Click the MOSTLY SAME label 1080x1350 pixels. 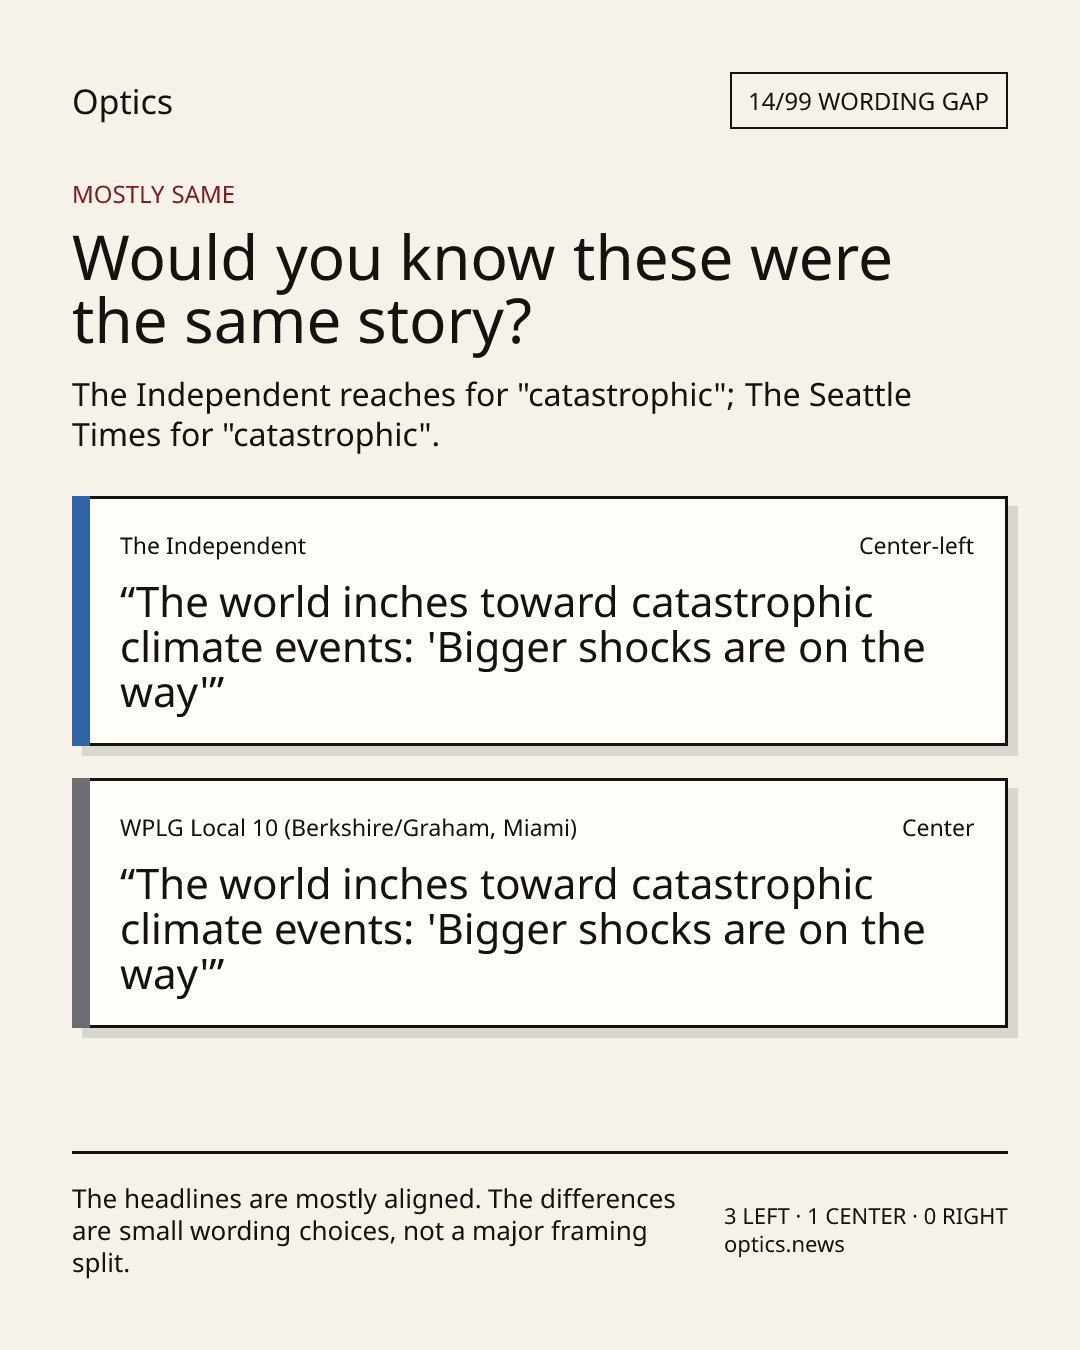point(153,195)
